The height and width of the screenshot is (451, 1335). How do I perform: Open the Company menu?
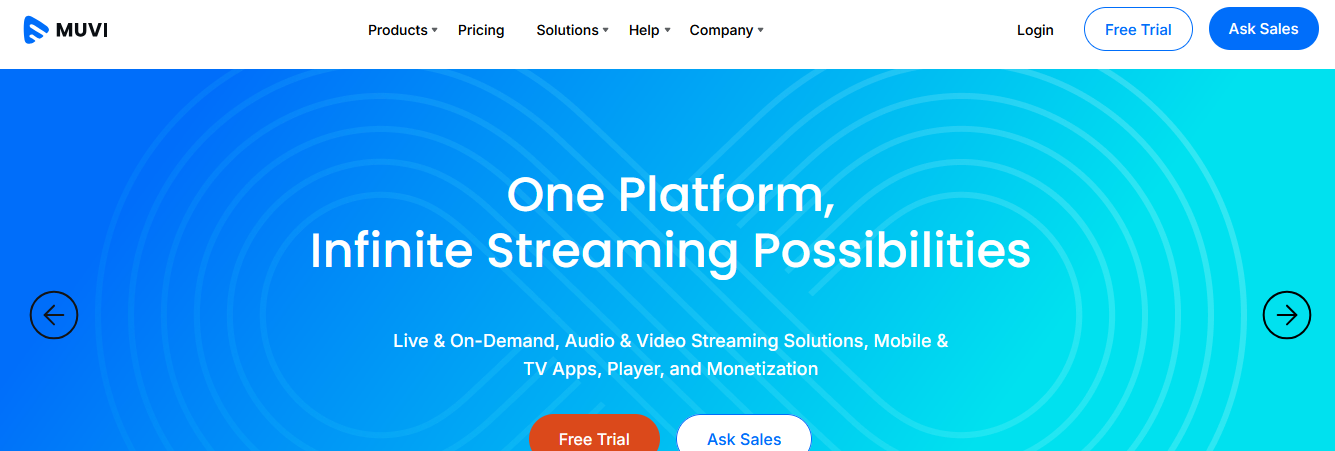click(x=721, y=30)
